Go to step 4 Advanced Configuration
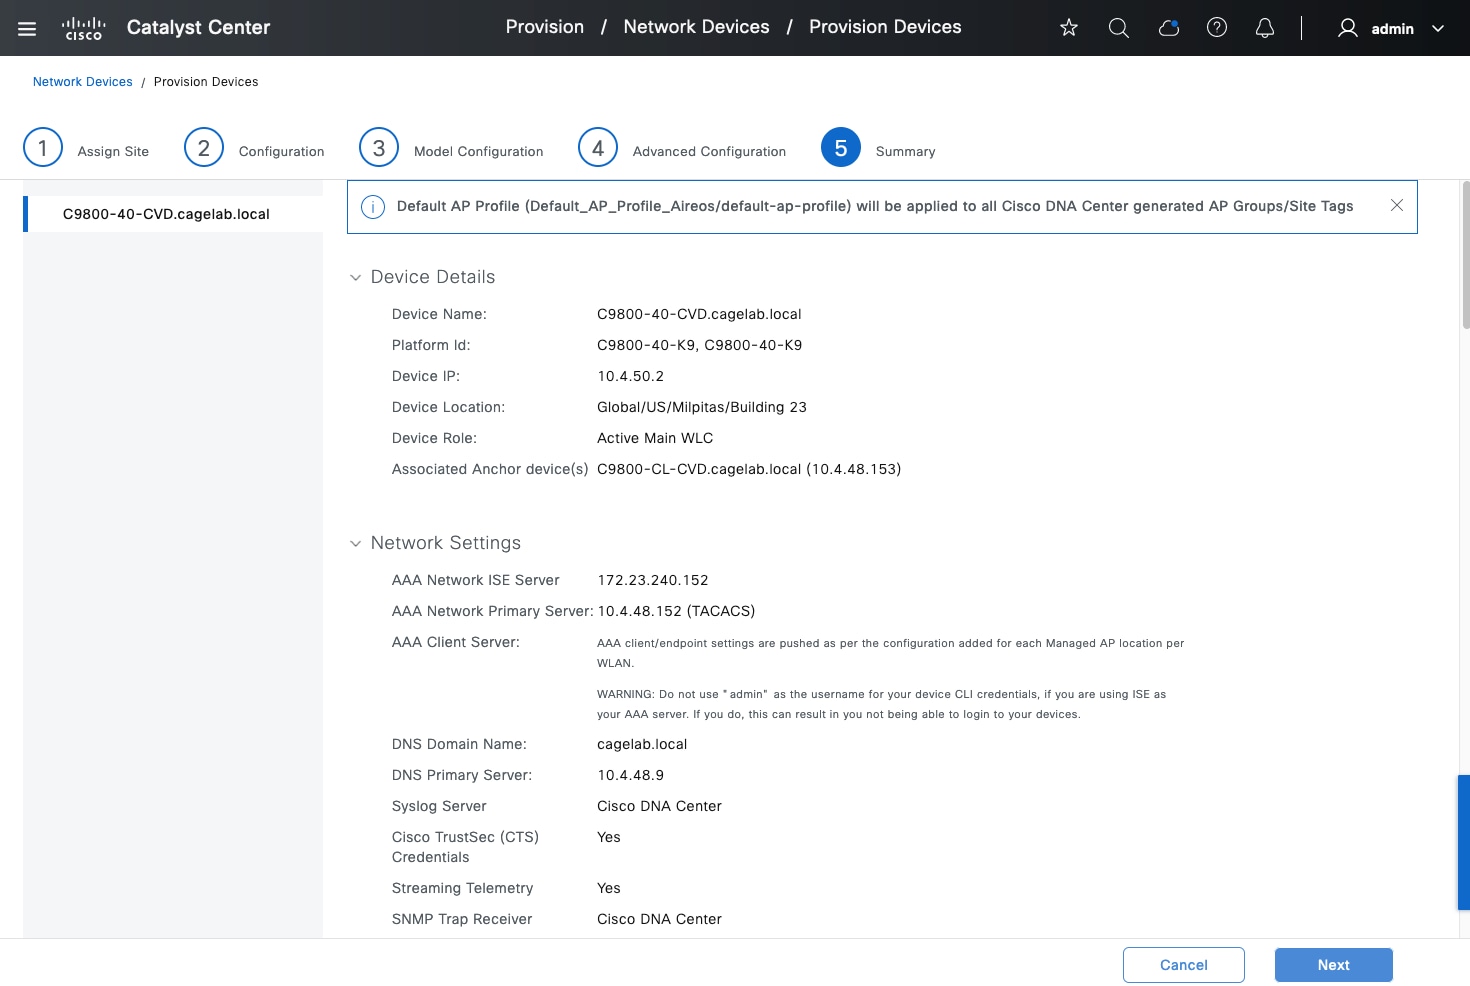Viewport: 1470px width, 986px height. (598, 148)
